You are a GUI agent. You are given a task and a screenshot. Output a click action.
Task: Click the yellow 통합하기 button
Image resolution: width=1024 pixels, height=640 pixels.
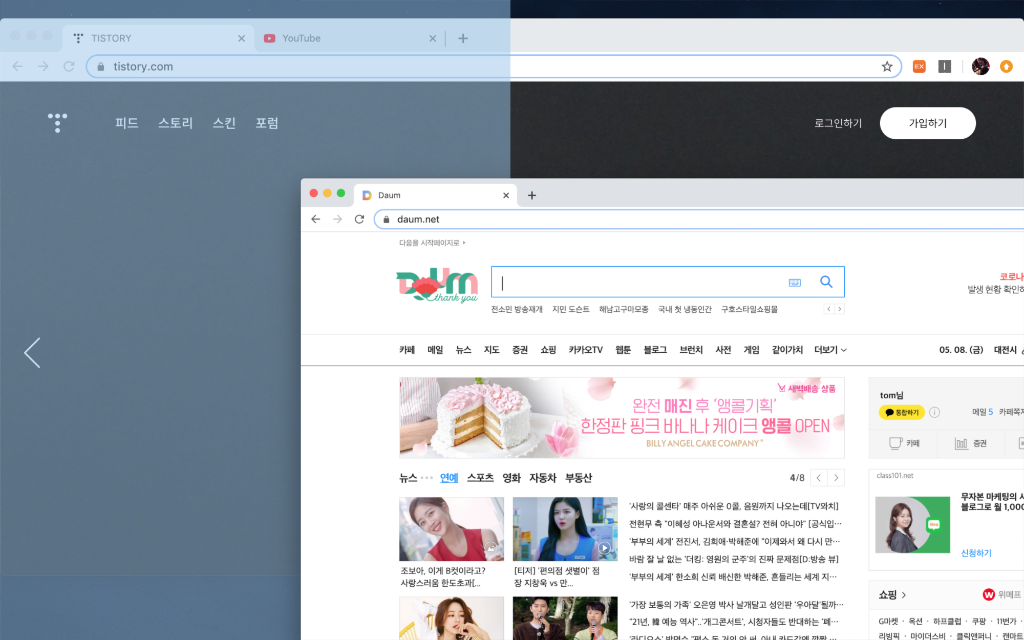pos(901,412)
